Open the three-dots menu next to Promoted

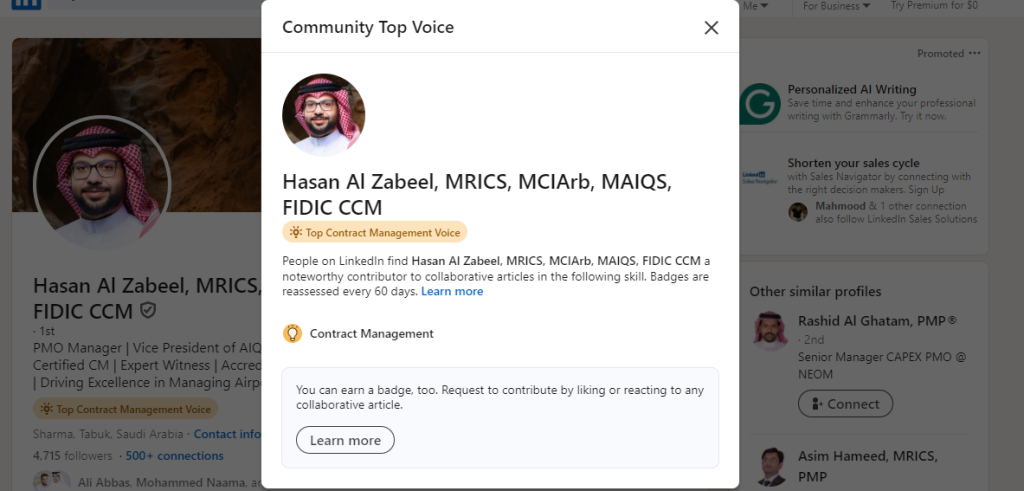point(975,54)
